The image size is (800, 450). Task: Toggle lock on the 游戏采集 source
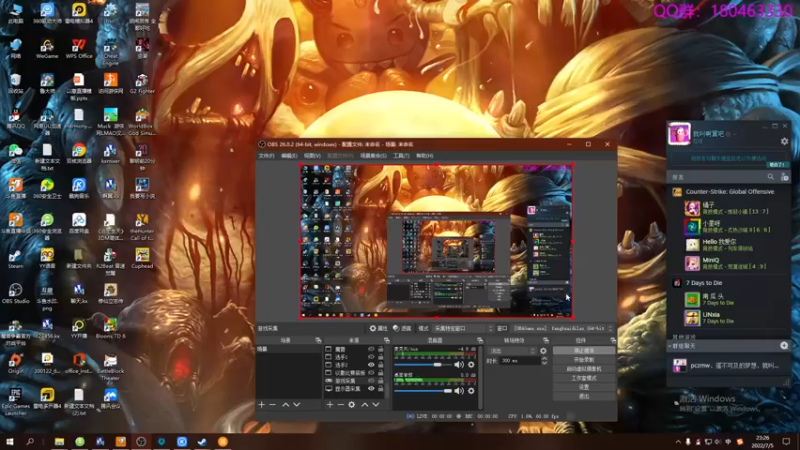click(380, 381)
